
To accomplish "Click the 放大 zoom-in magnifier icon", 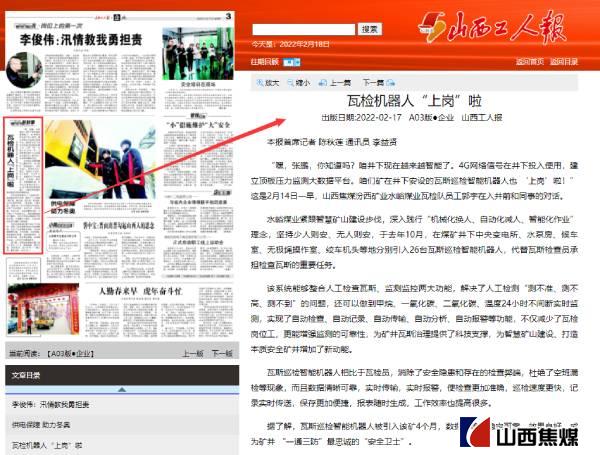I will pyautogui.click(x=260, y=83).
